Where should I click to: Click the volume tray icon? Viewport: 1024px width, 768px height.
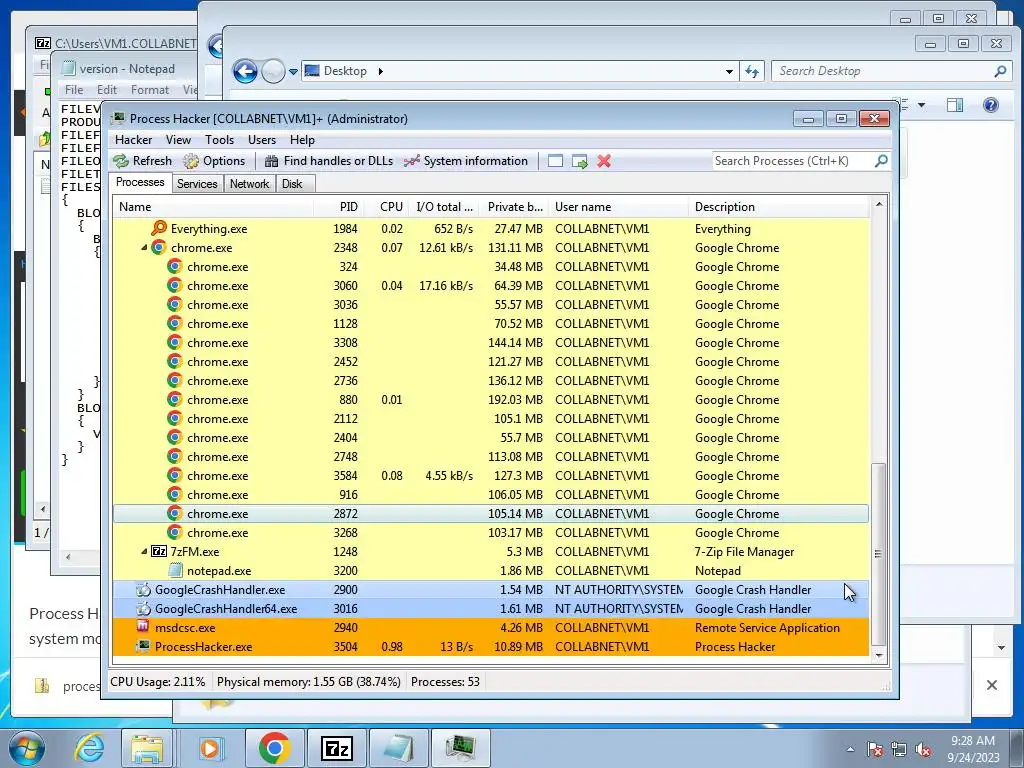[x=923, y=749]
